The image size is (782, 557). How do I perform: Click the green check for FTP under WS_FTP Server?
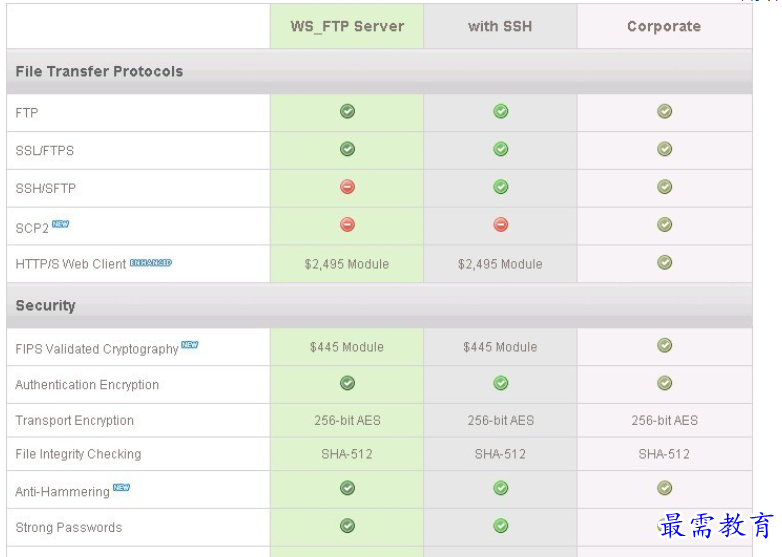tap(347, 111)
